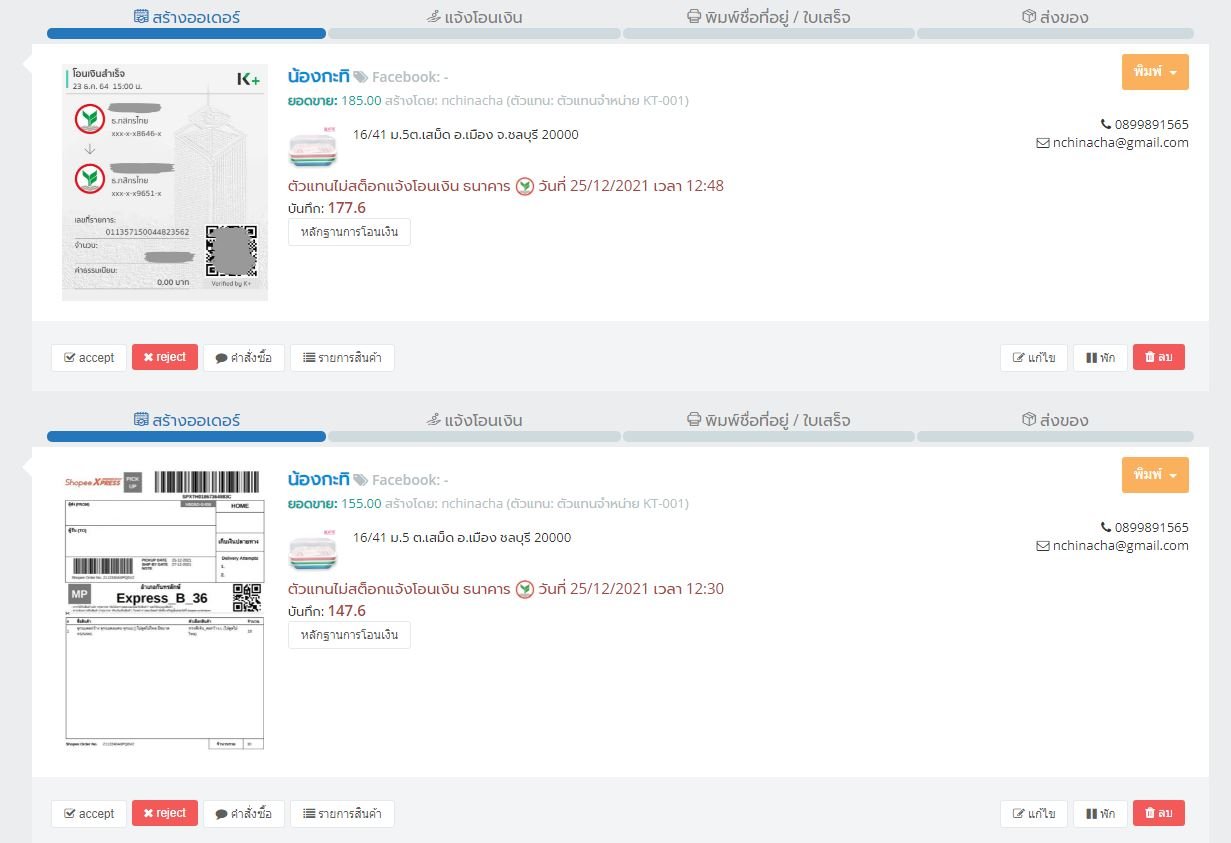The image size is (1231, 843).
Task: Open รายการสินค้า list for first order
Action: click(x=342, y=358)
